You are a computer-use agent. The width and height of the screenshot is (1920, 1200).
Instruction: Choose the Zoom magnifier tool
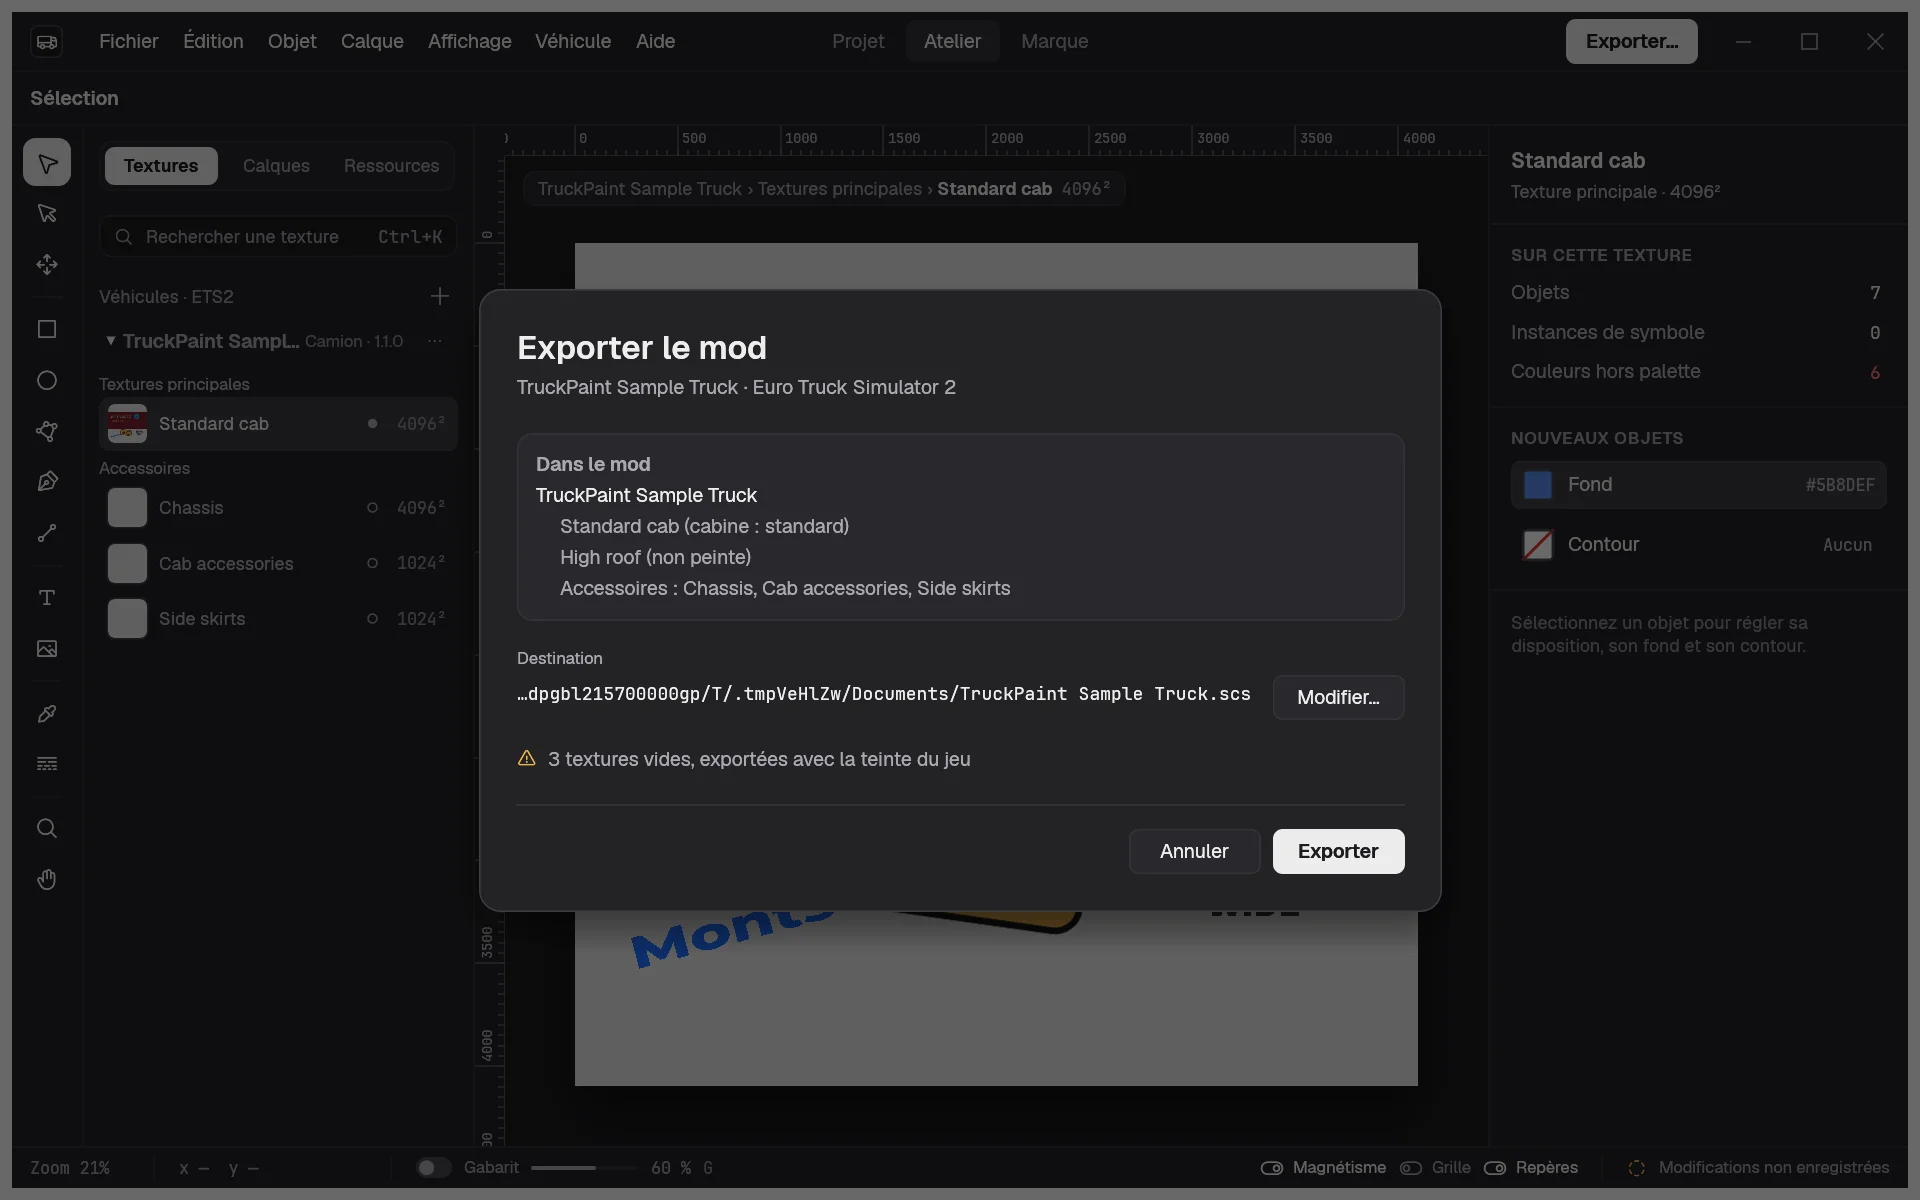[x=47, y=829]
